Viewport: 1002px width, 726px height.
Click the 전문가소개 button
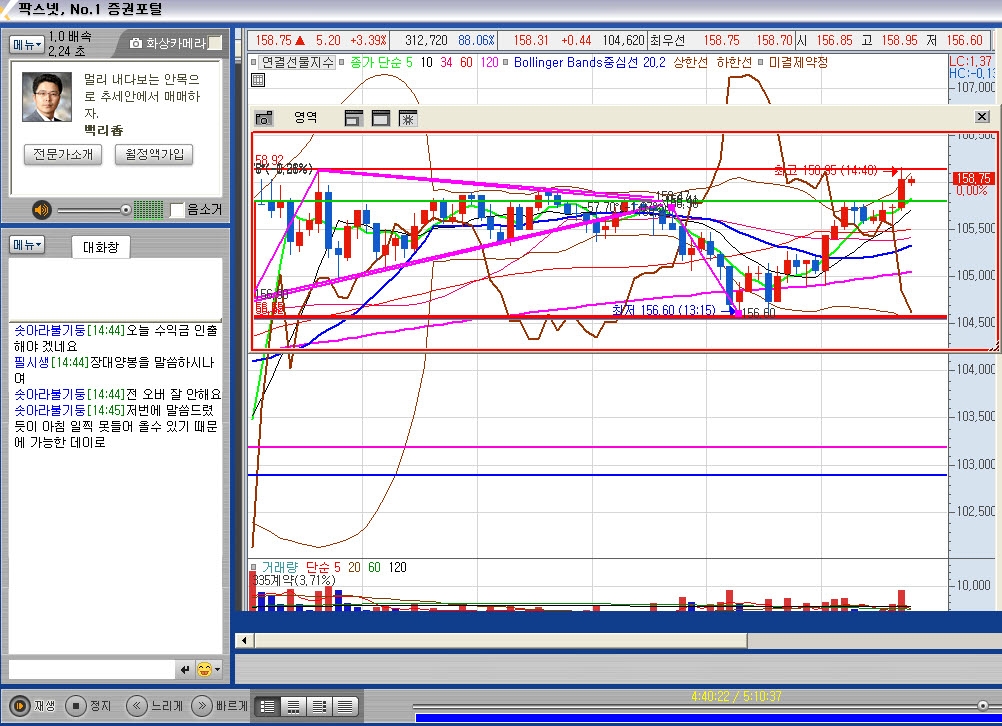tap(62, 155)
